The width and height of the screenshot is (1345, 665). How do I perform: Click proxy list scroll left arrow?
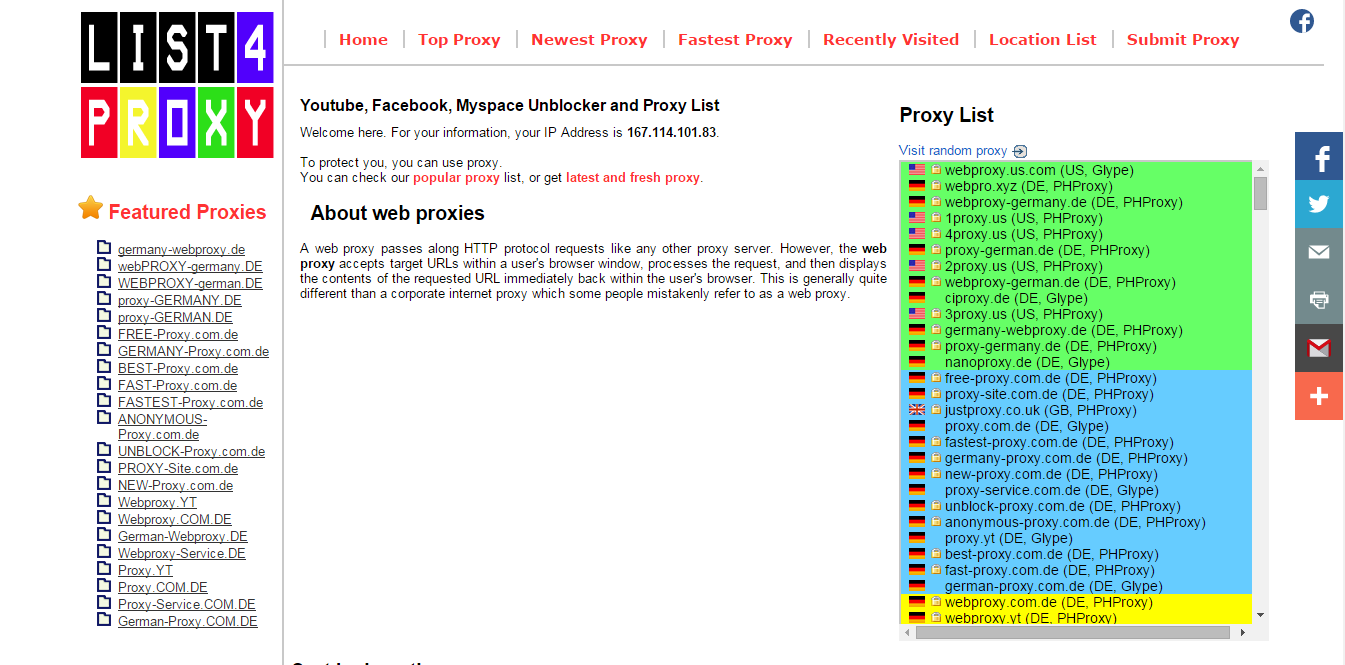(907, 632)
